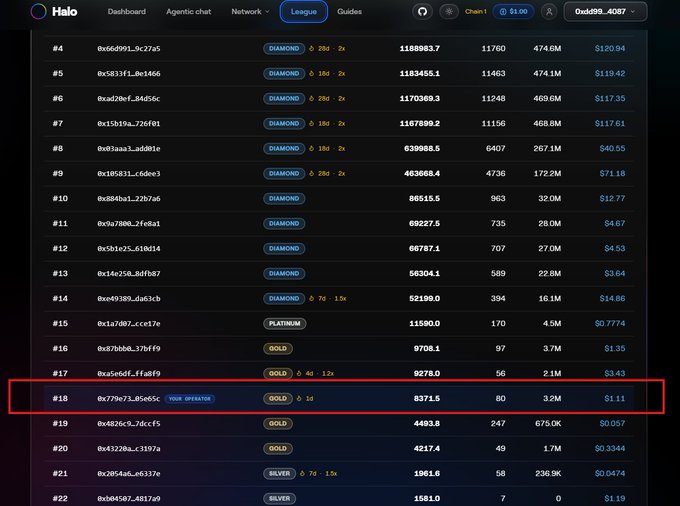Click token value 474.6M
Screen dimensions: 680x506
point(547,49)
